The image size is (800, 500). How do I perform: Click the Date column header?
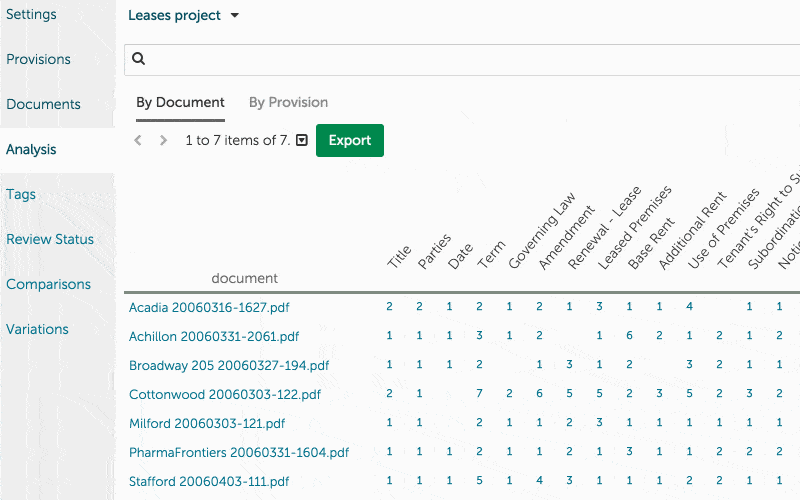coord(460,256)
